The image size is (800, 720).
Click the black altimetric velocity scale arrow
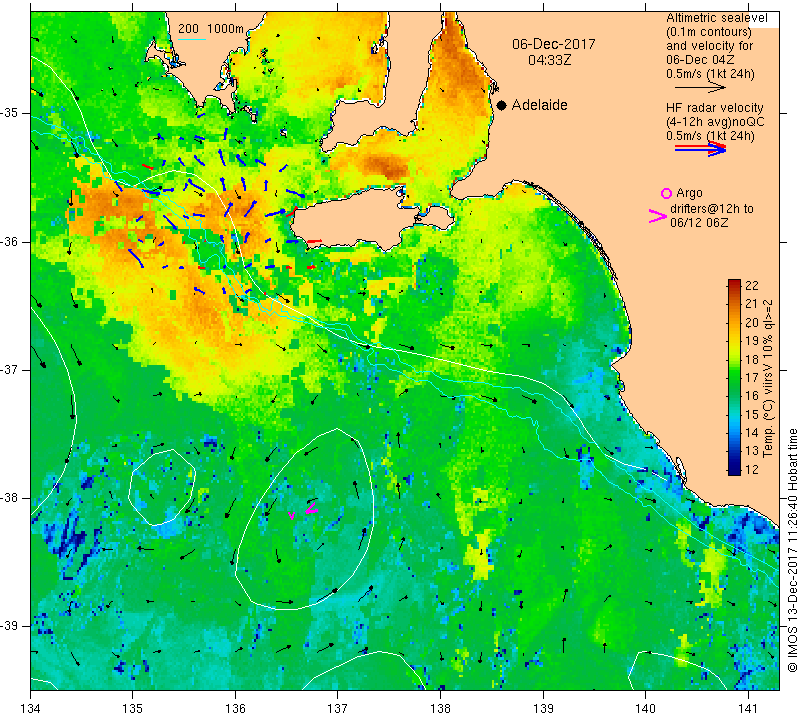(700, 88)
